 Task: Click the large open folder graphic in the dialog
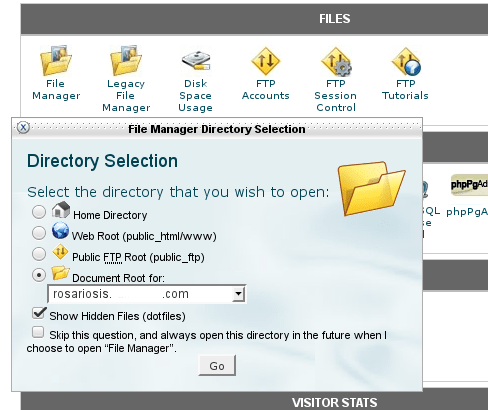click(371, 188)
